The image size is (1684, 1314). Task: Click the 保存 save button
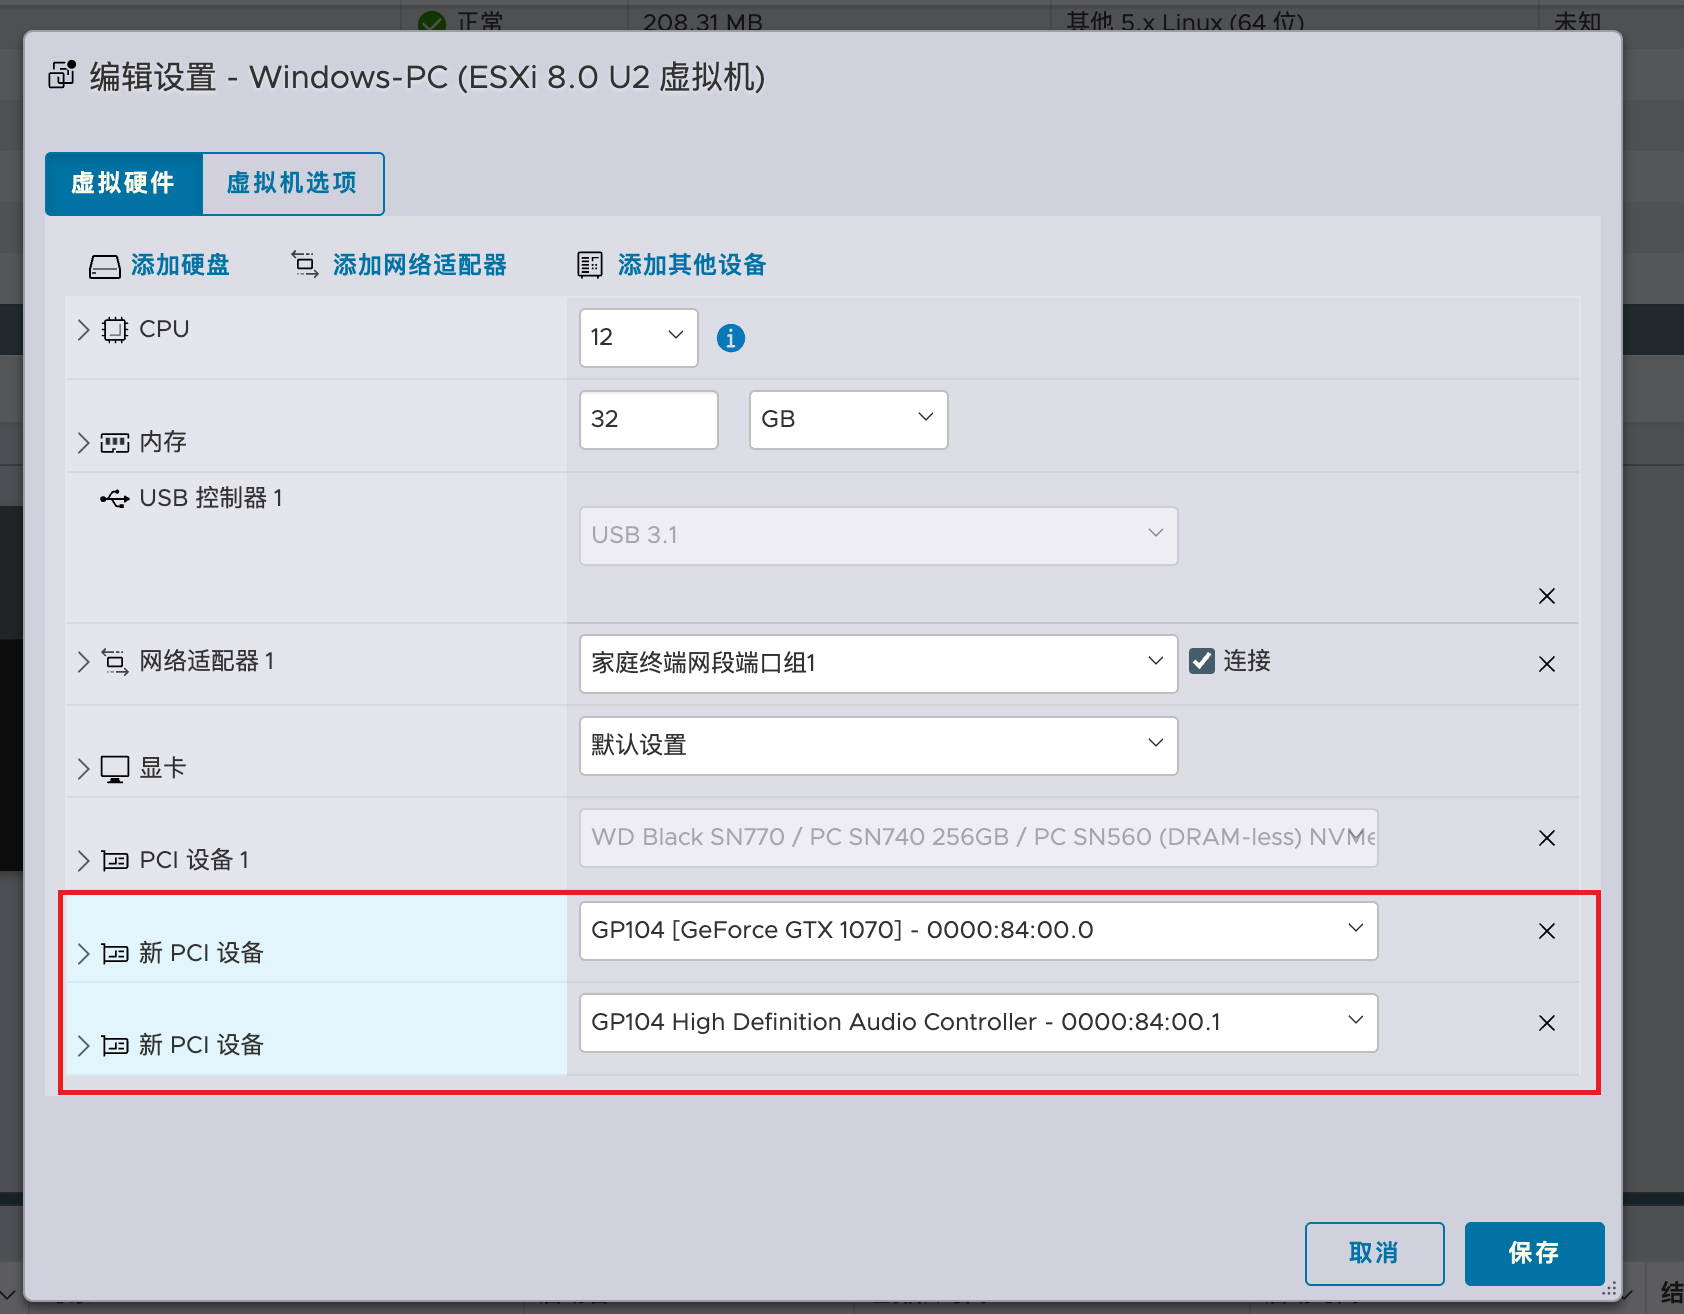(x=1533, y=1253)
